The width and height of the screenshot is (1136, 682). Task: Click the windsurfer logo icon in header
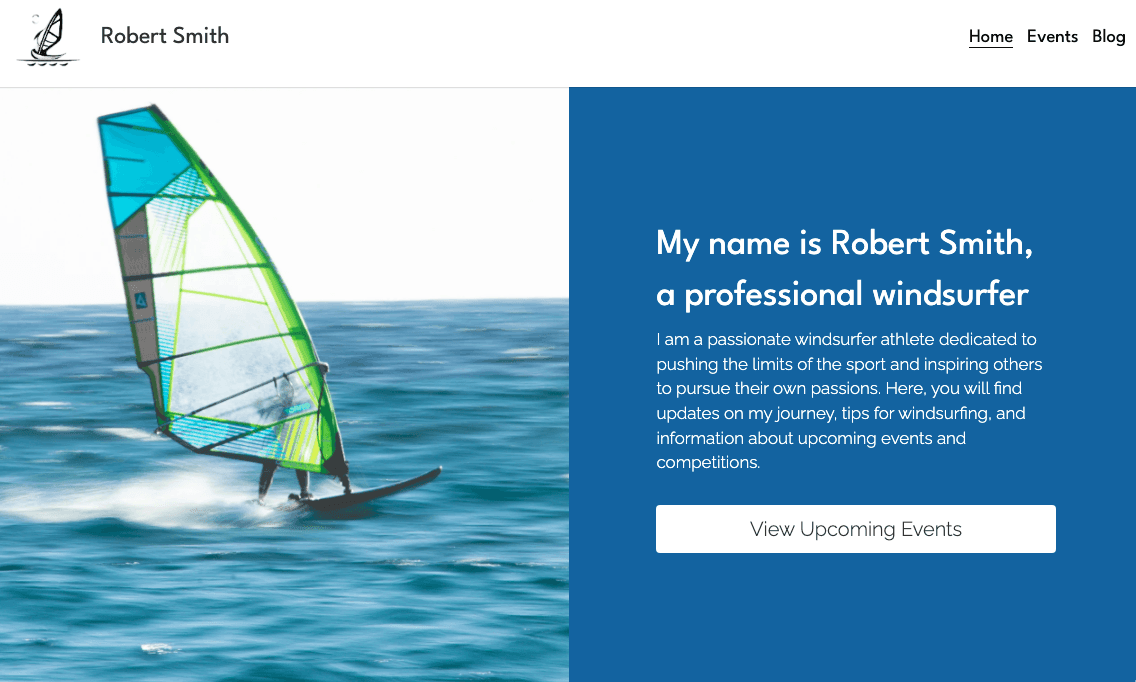(x=48, y=38)
